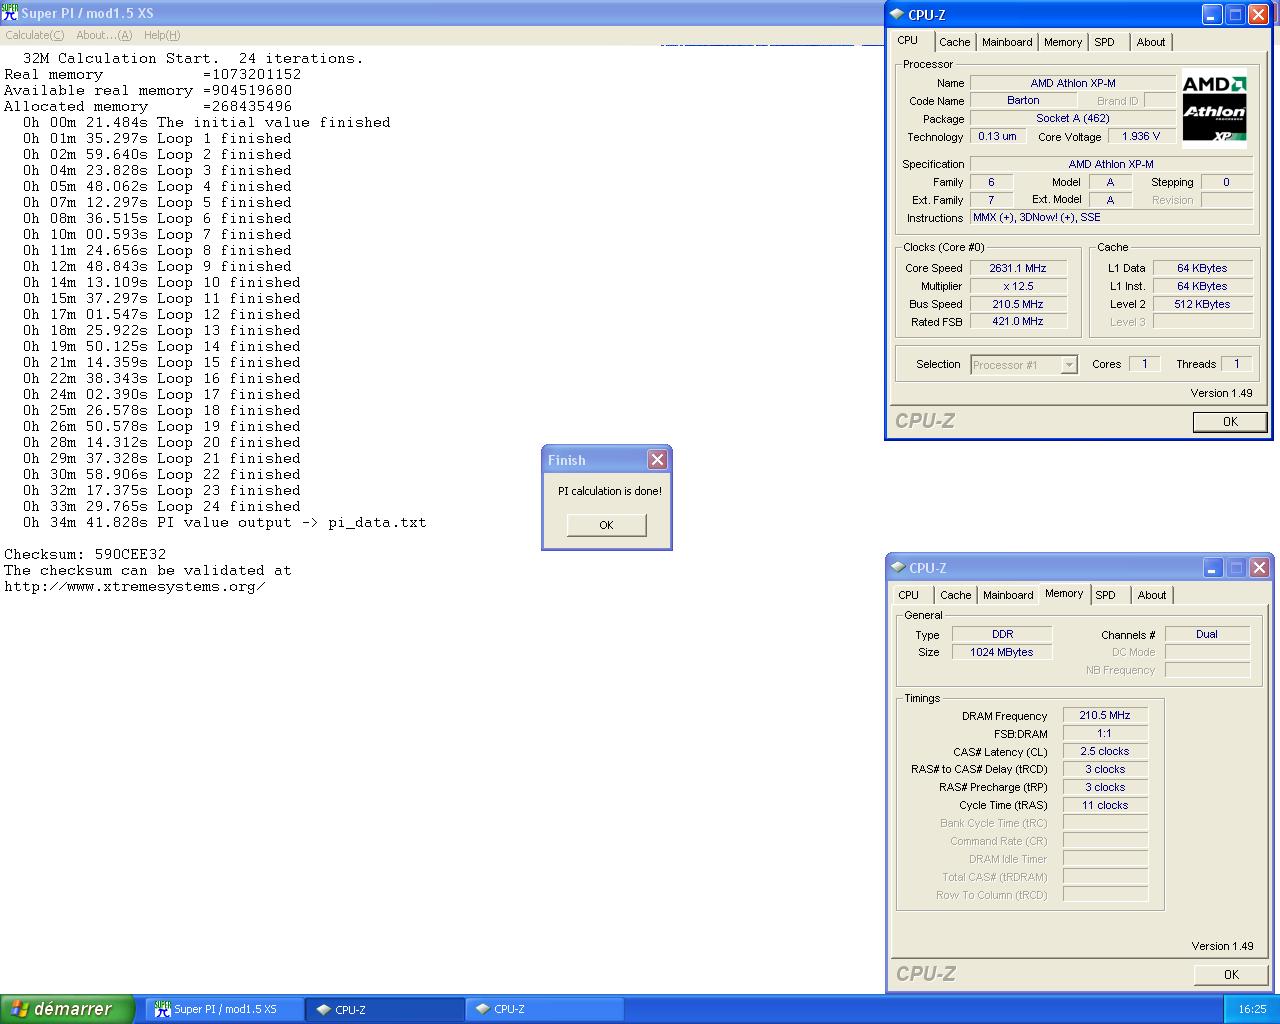Viewport: 1280px width, 1024px height.
Task: Click the memory Size 1024 MBytes value
Action: tap(1001, 652)
